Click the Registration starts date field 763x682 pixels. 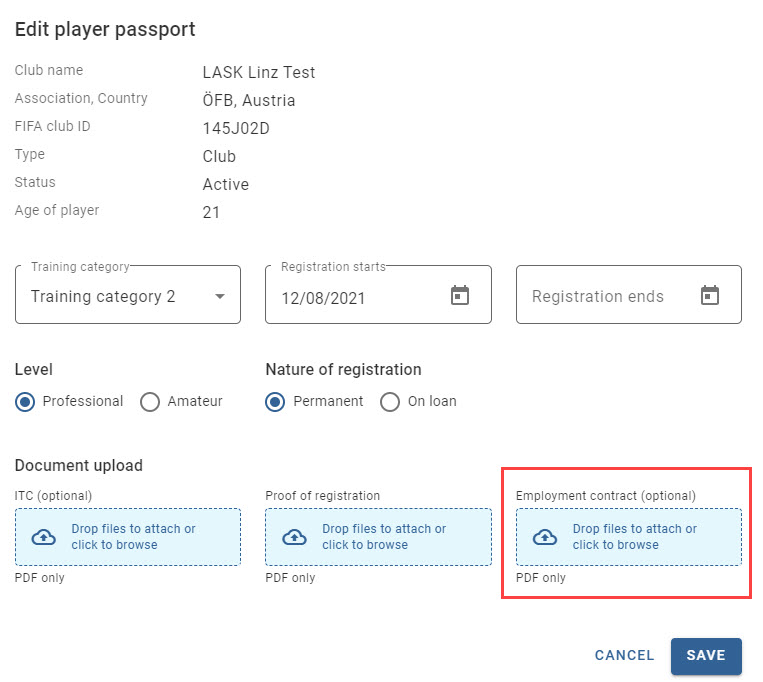[378, 294]
